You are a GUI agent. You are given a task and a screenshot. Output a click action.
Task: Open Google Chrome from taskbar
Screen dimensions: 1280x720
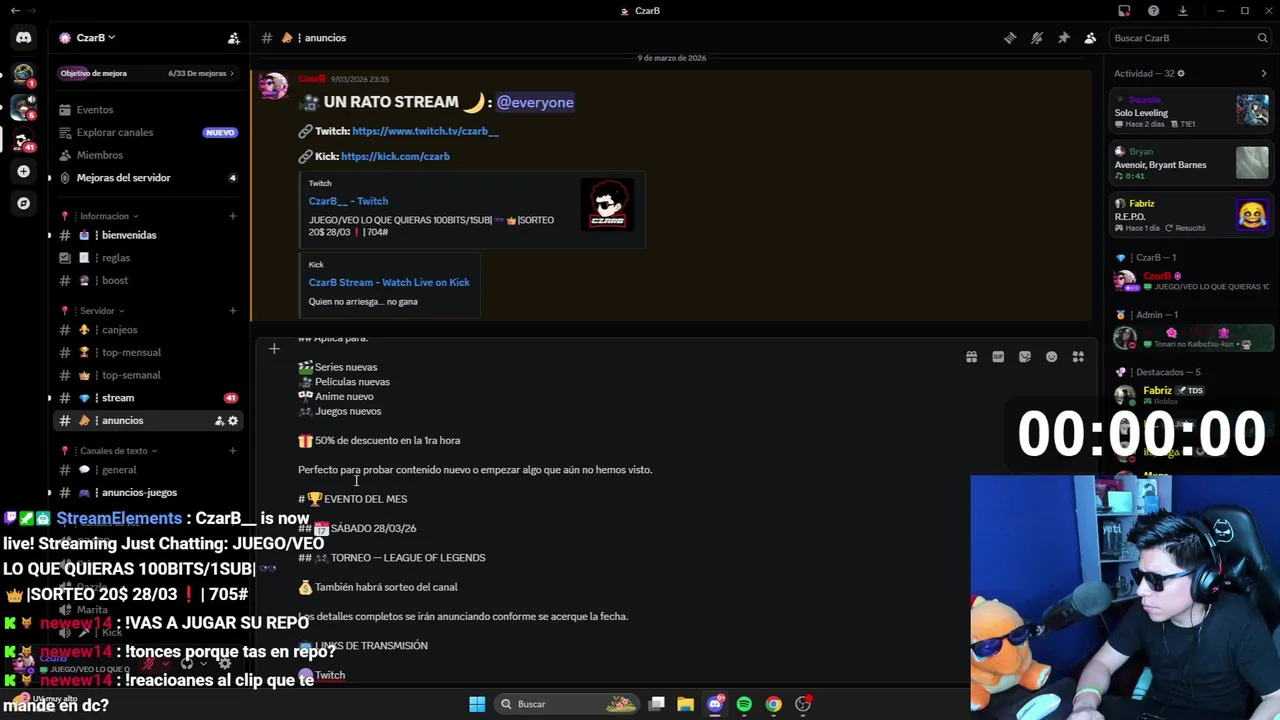click(x=773, y=704)
